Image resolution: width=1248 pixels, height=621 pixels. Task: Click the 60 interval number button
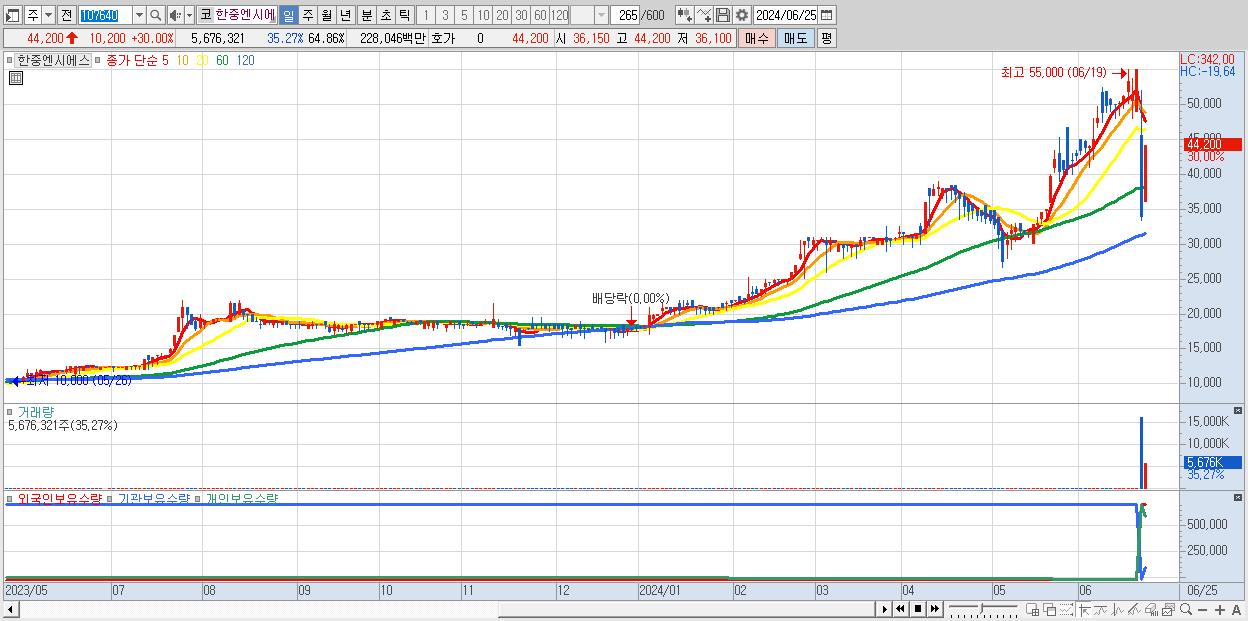(540, 15)
